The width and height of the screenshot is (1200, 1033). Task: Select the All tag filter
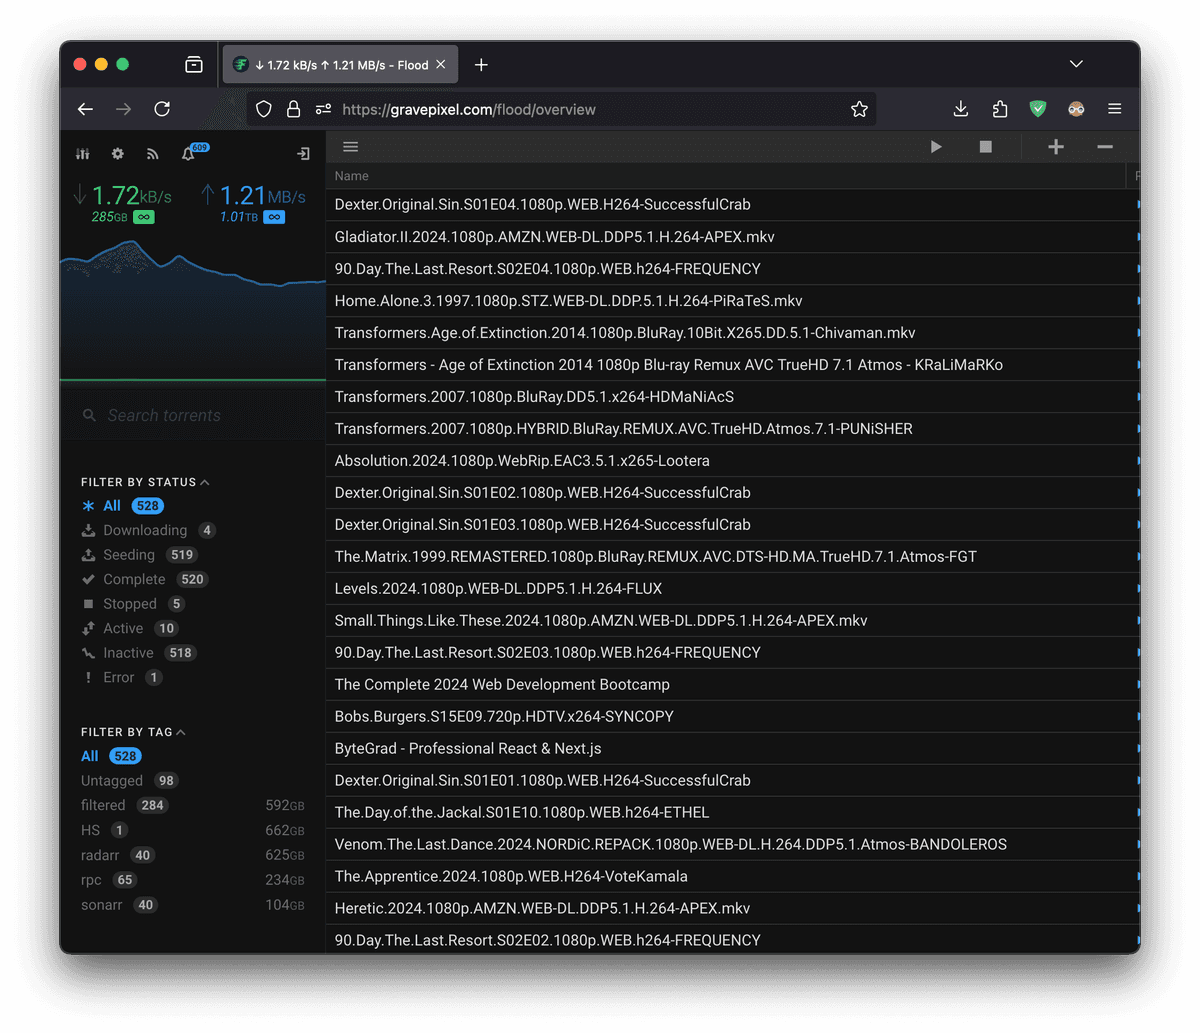[x=111, y=756]
